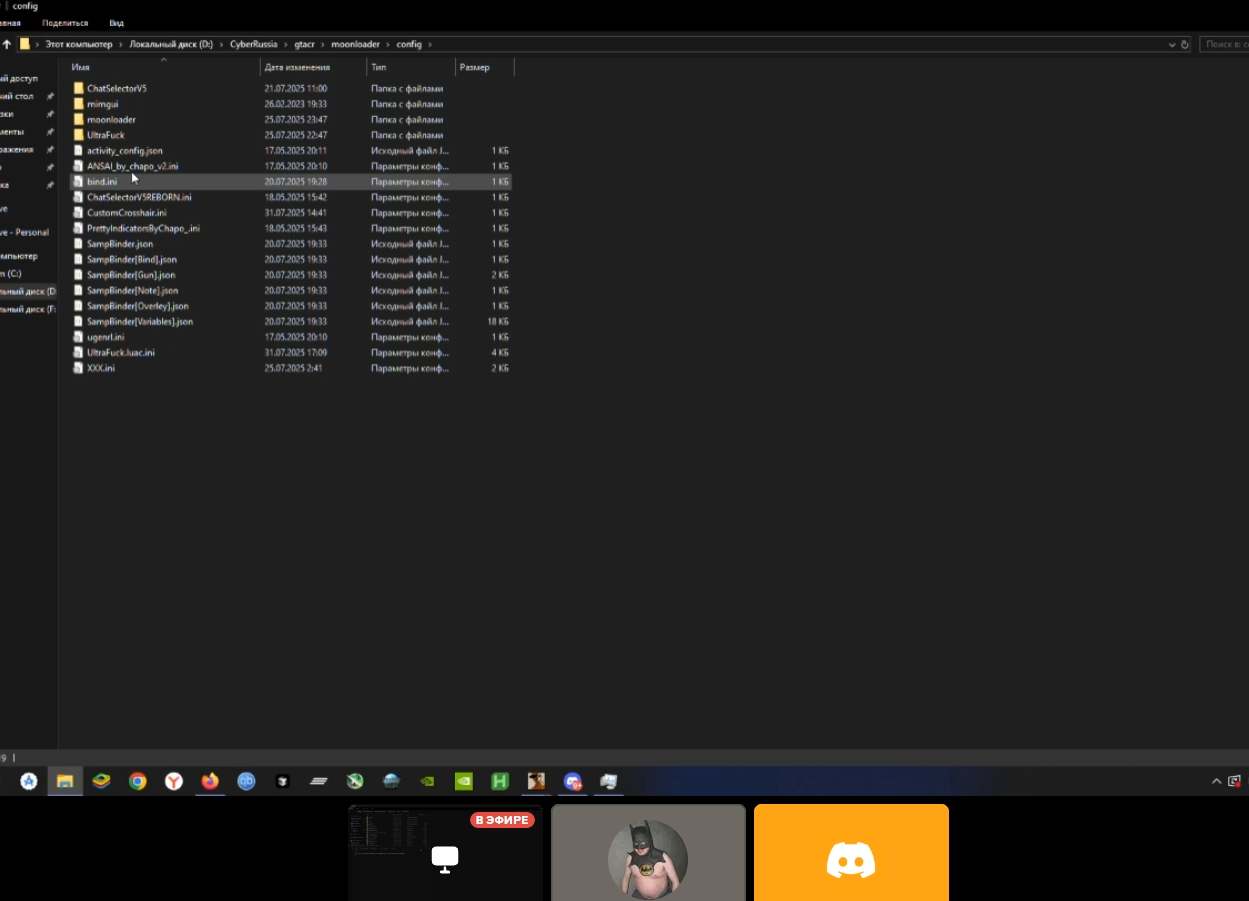Click the search field in Explorer
The height and width of the screenshot is (901, 1249).
point(1224,44)
